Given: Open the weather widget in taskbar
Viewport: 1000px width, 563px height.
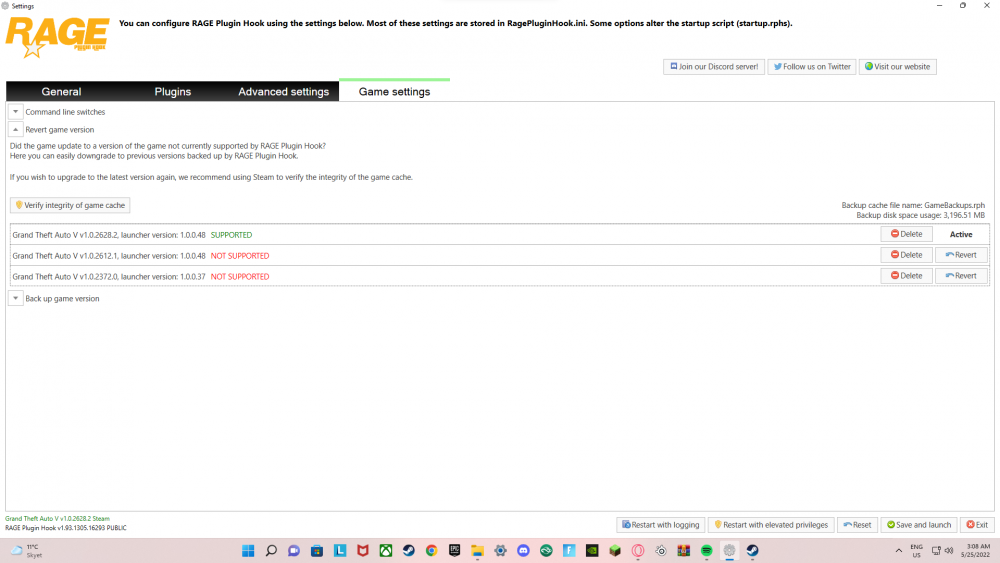Looking at the screenshot, I should point(26,551).
